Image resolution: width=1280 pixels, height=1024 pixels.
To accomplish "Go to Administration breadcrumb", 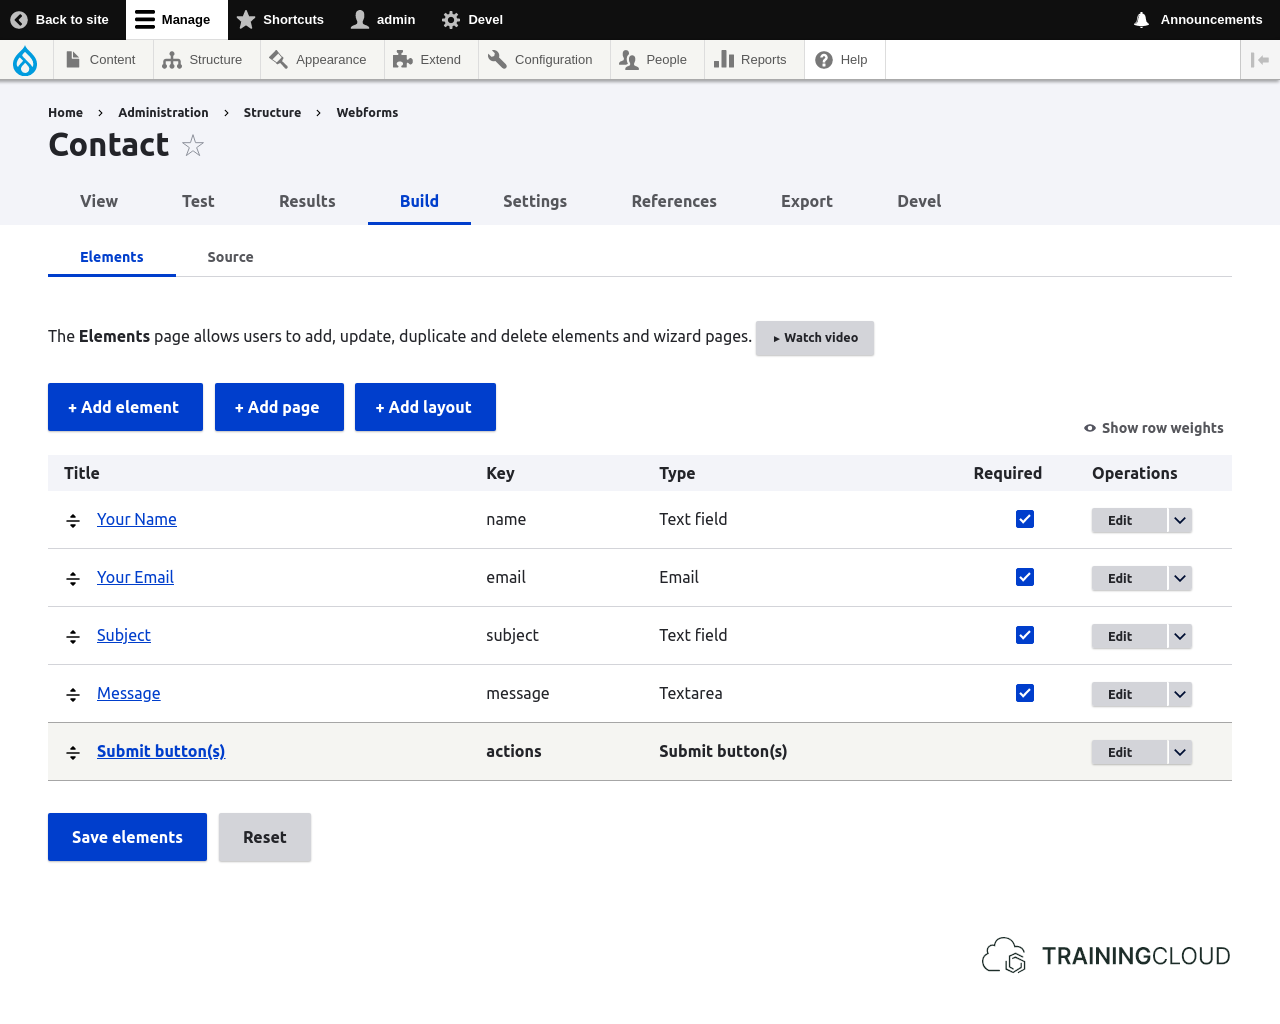I will tap(163, 113).
